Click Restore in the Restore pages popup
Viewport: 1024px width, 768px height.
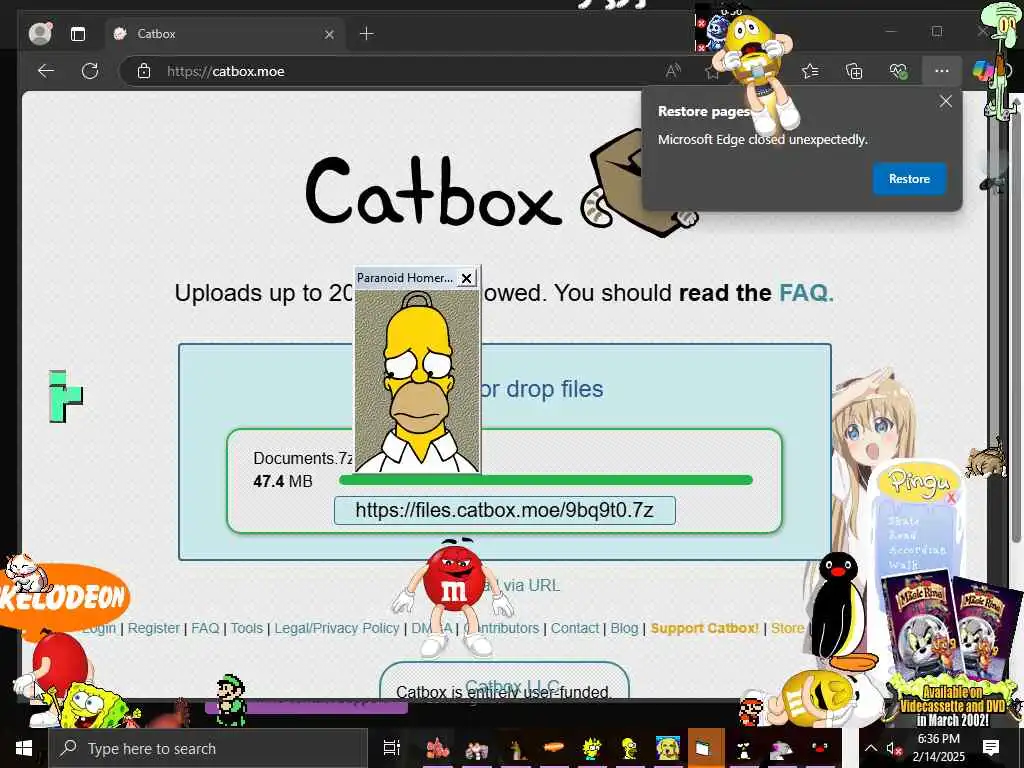pyautogui.click(x=909, y=178)
